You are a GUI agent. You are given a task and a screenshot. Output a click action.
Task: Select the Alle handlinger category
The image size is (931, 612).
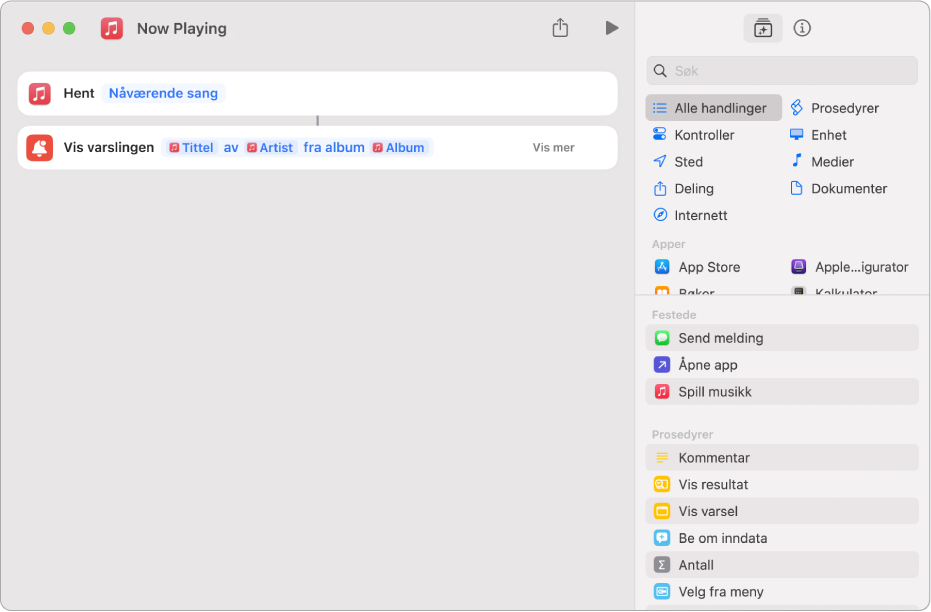(x=714, y=108)
